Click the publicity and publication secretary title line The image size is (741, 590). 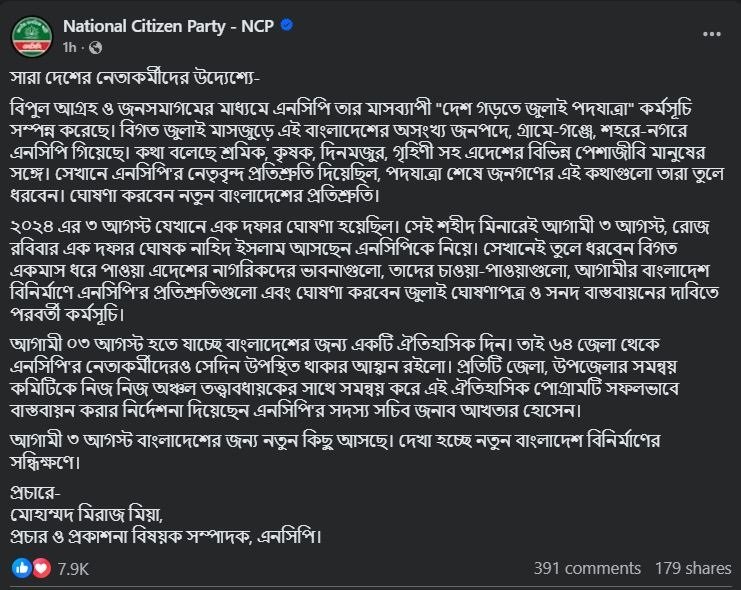(x=166, y=537)
